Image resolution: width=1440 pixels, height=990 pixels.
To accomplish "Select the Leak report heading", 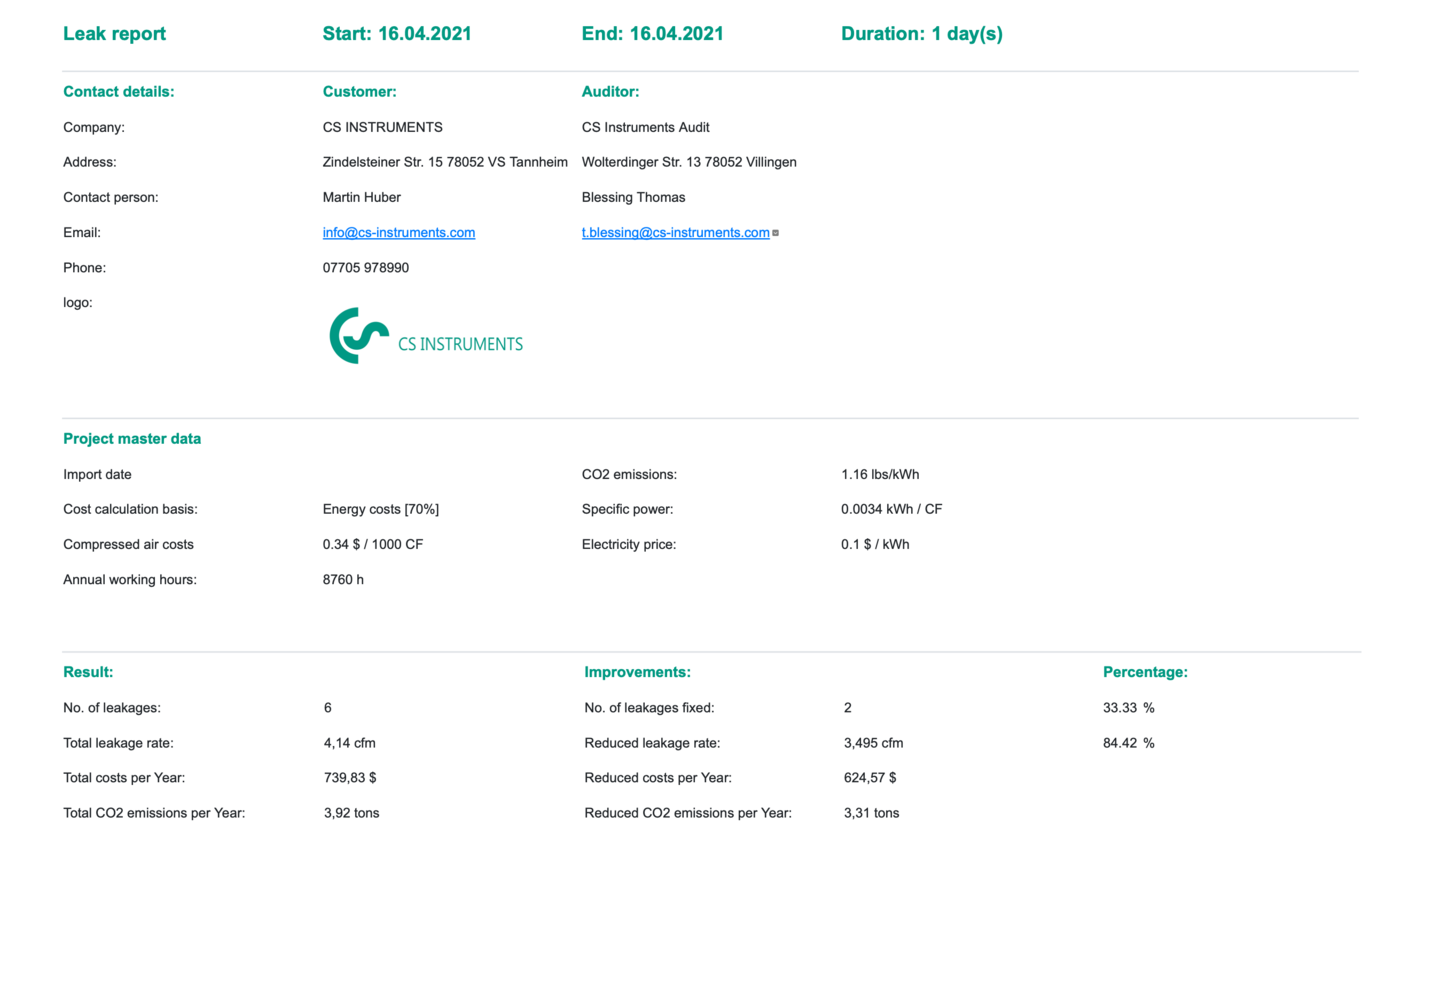I will (x=114, y=33).
